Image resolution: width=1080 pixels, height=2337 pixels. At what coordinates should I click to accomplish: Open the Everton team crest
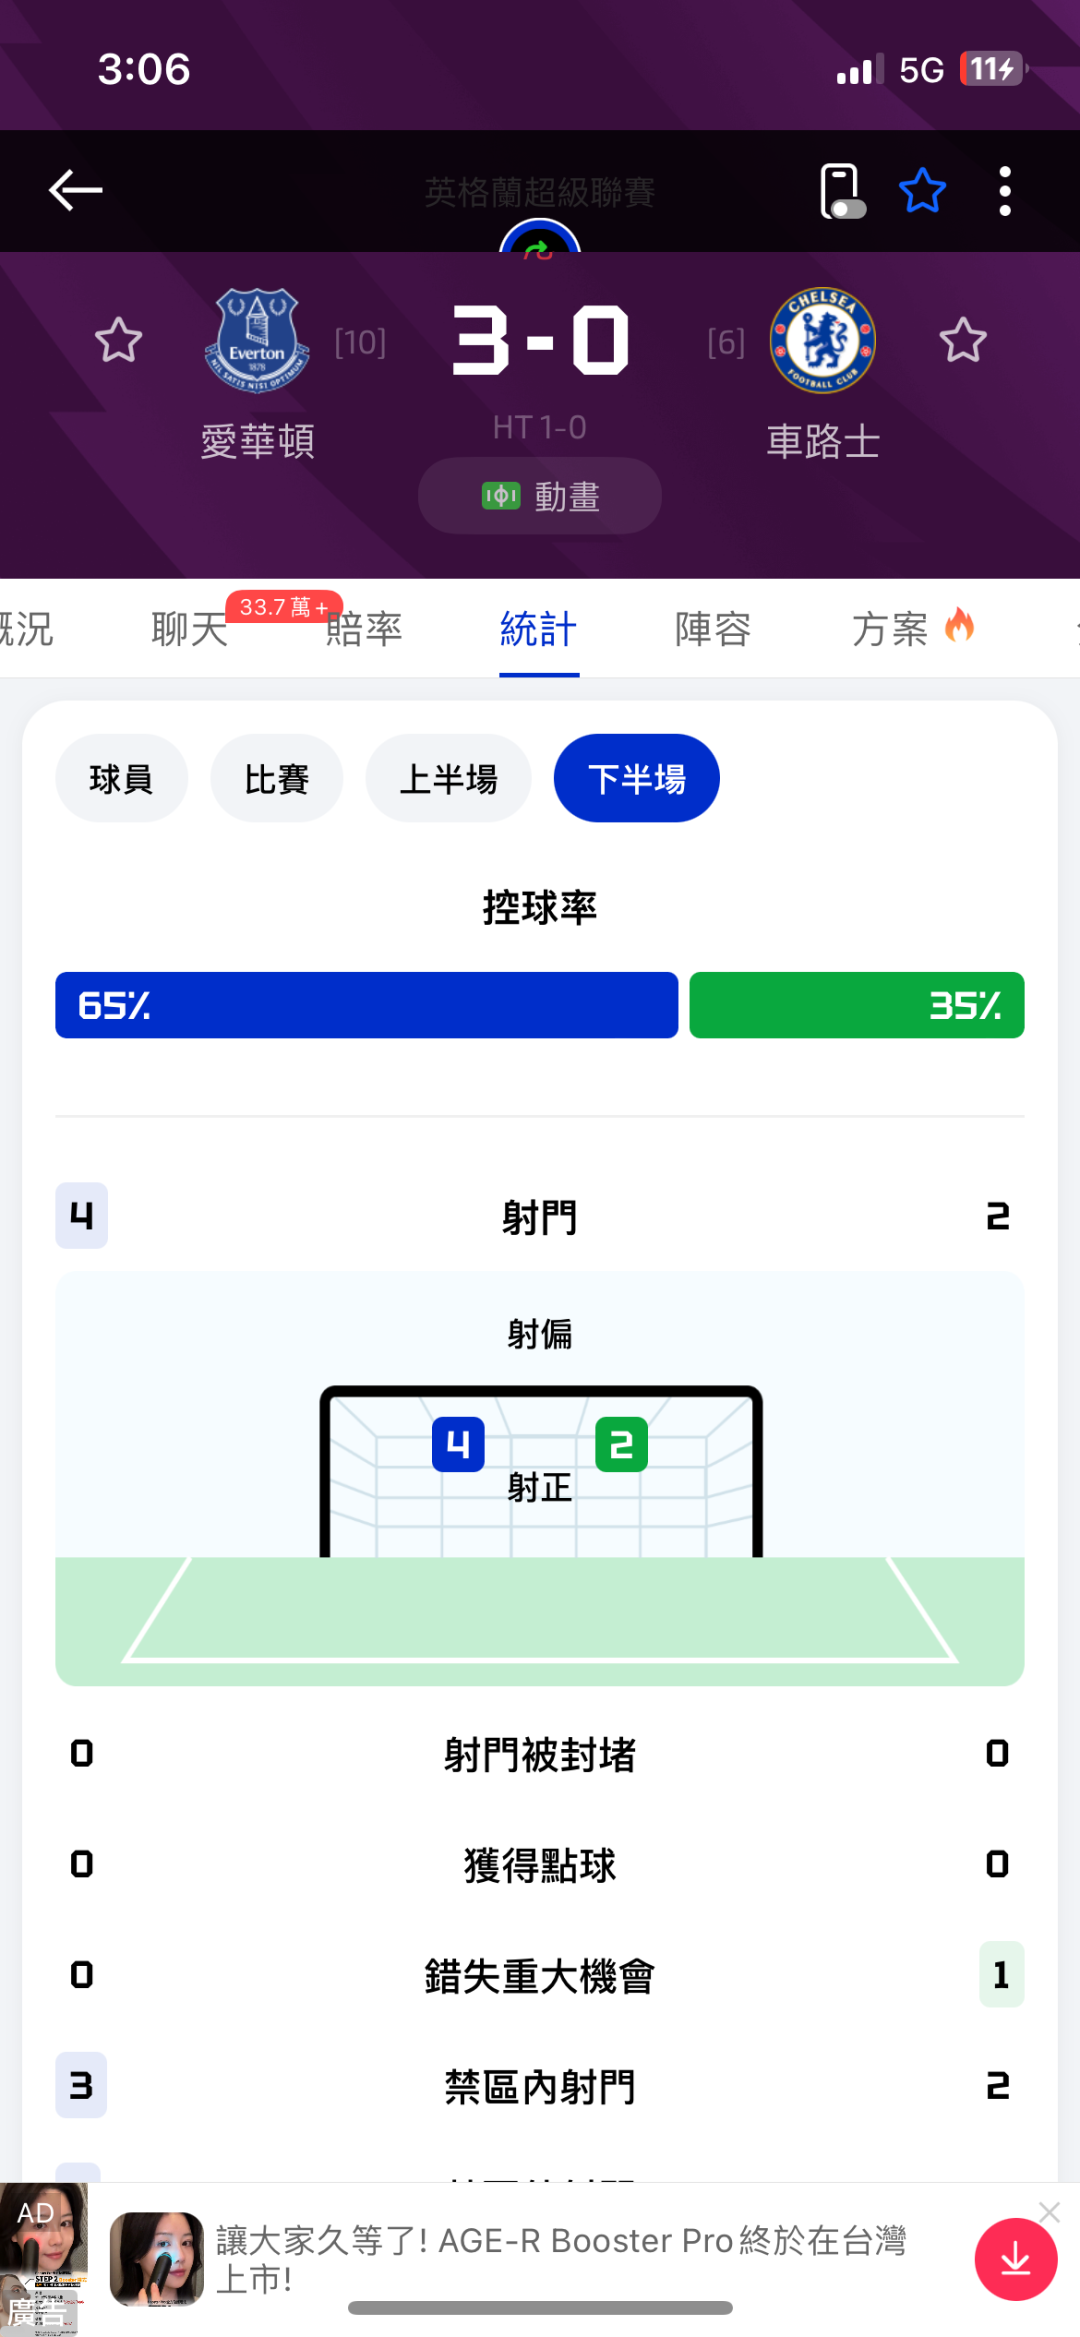click(257, 340)
